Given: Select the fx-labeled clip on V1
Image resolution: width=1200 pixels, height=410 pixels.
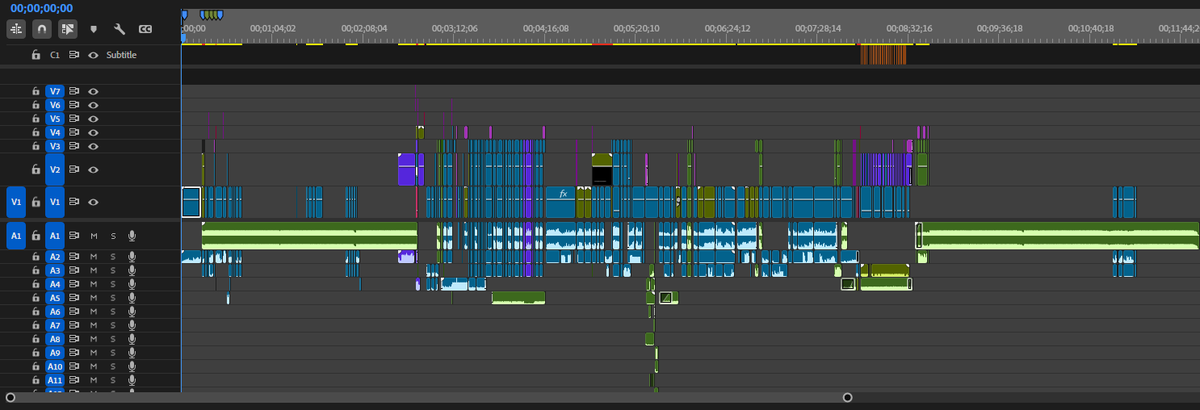Looking at the screenshot, I should pos(560,202).
